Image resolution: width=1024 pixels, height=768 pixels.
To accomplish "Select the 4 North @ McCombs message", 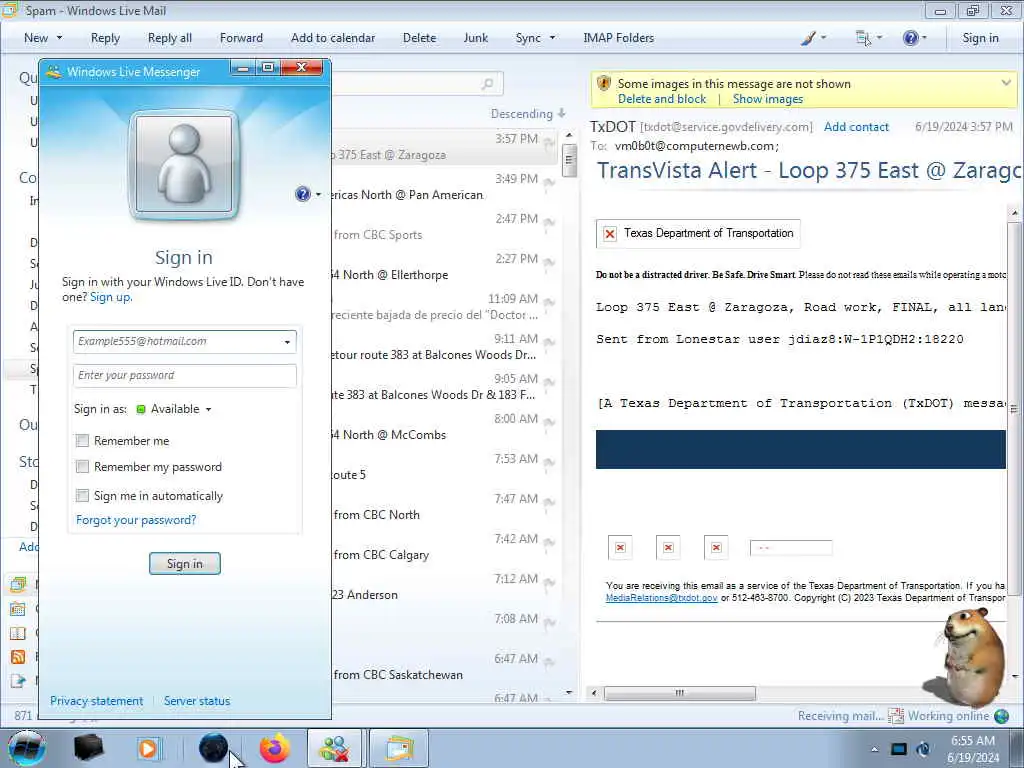I will pos(445,428).
